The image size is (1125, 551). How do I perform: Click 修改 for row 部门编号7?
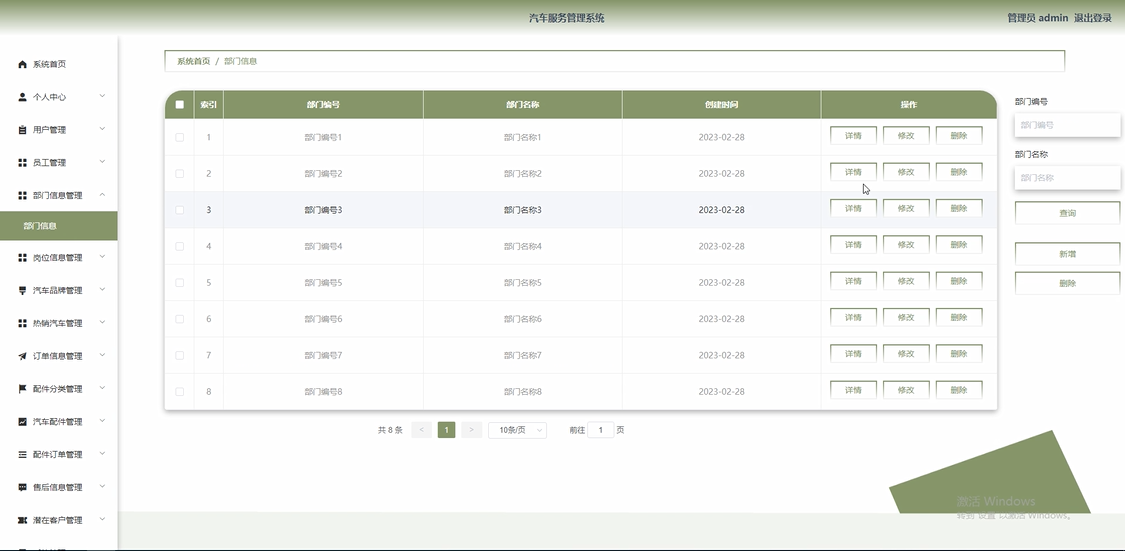coord(906,354)
